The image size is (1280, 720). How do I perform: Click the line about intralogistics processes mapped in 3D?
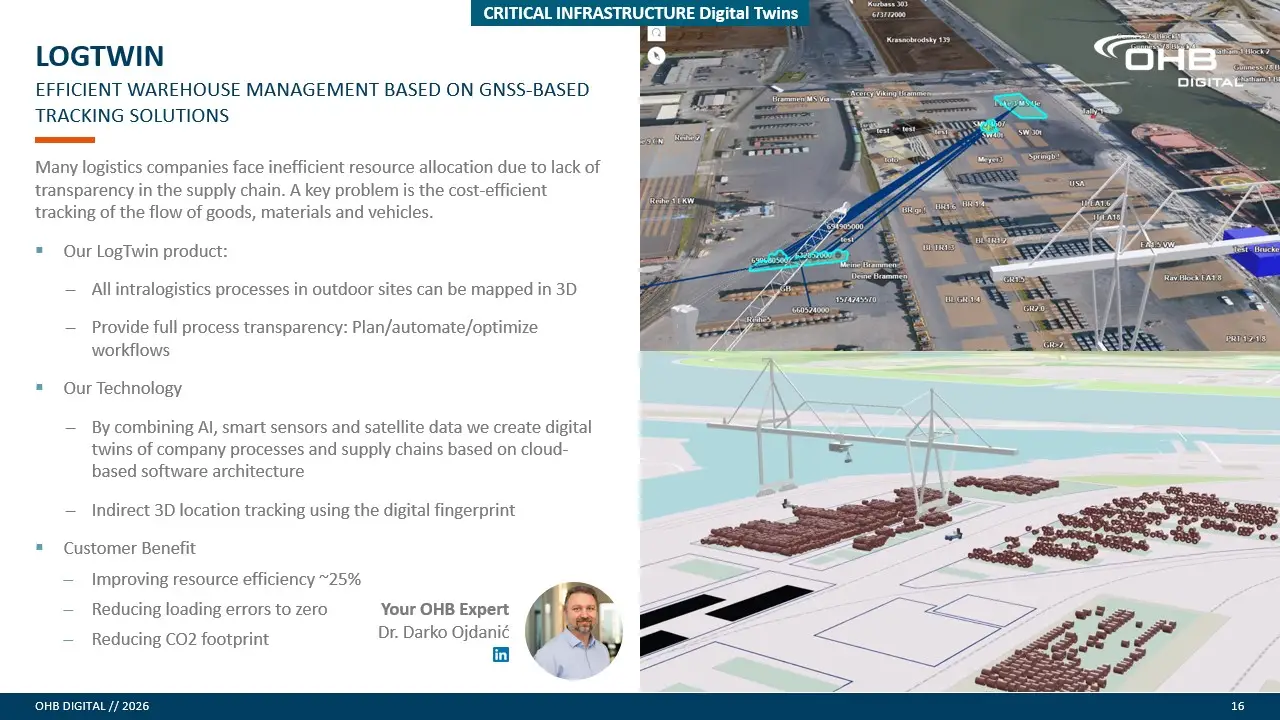coord(334,289)
